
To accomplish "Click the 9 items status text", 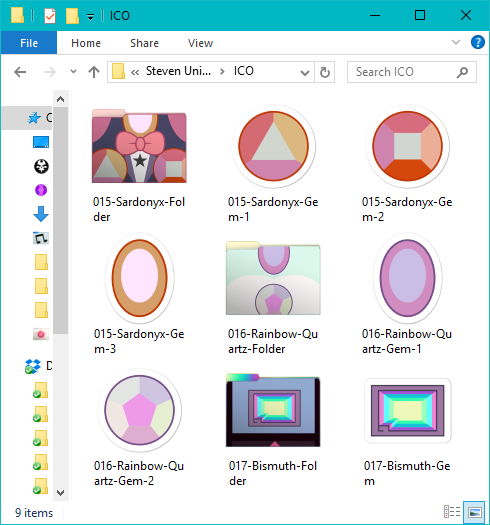I will click(x=34, y=513).
